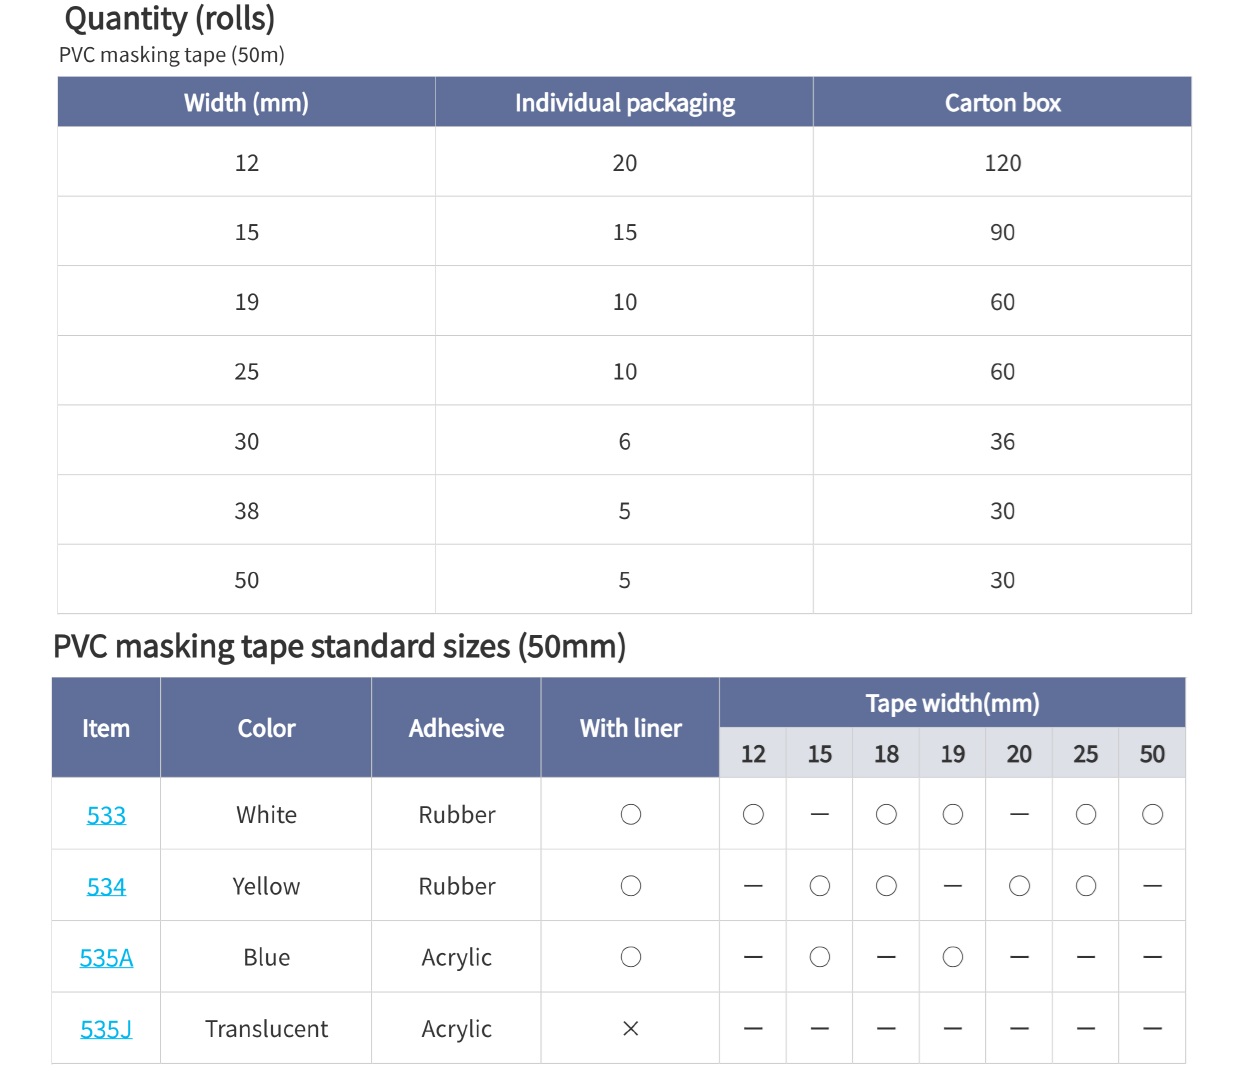Viewport: 1243px width, 1075px height.
Task: Click the With liner circle for White
Action: [x=630, y=815]
